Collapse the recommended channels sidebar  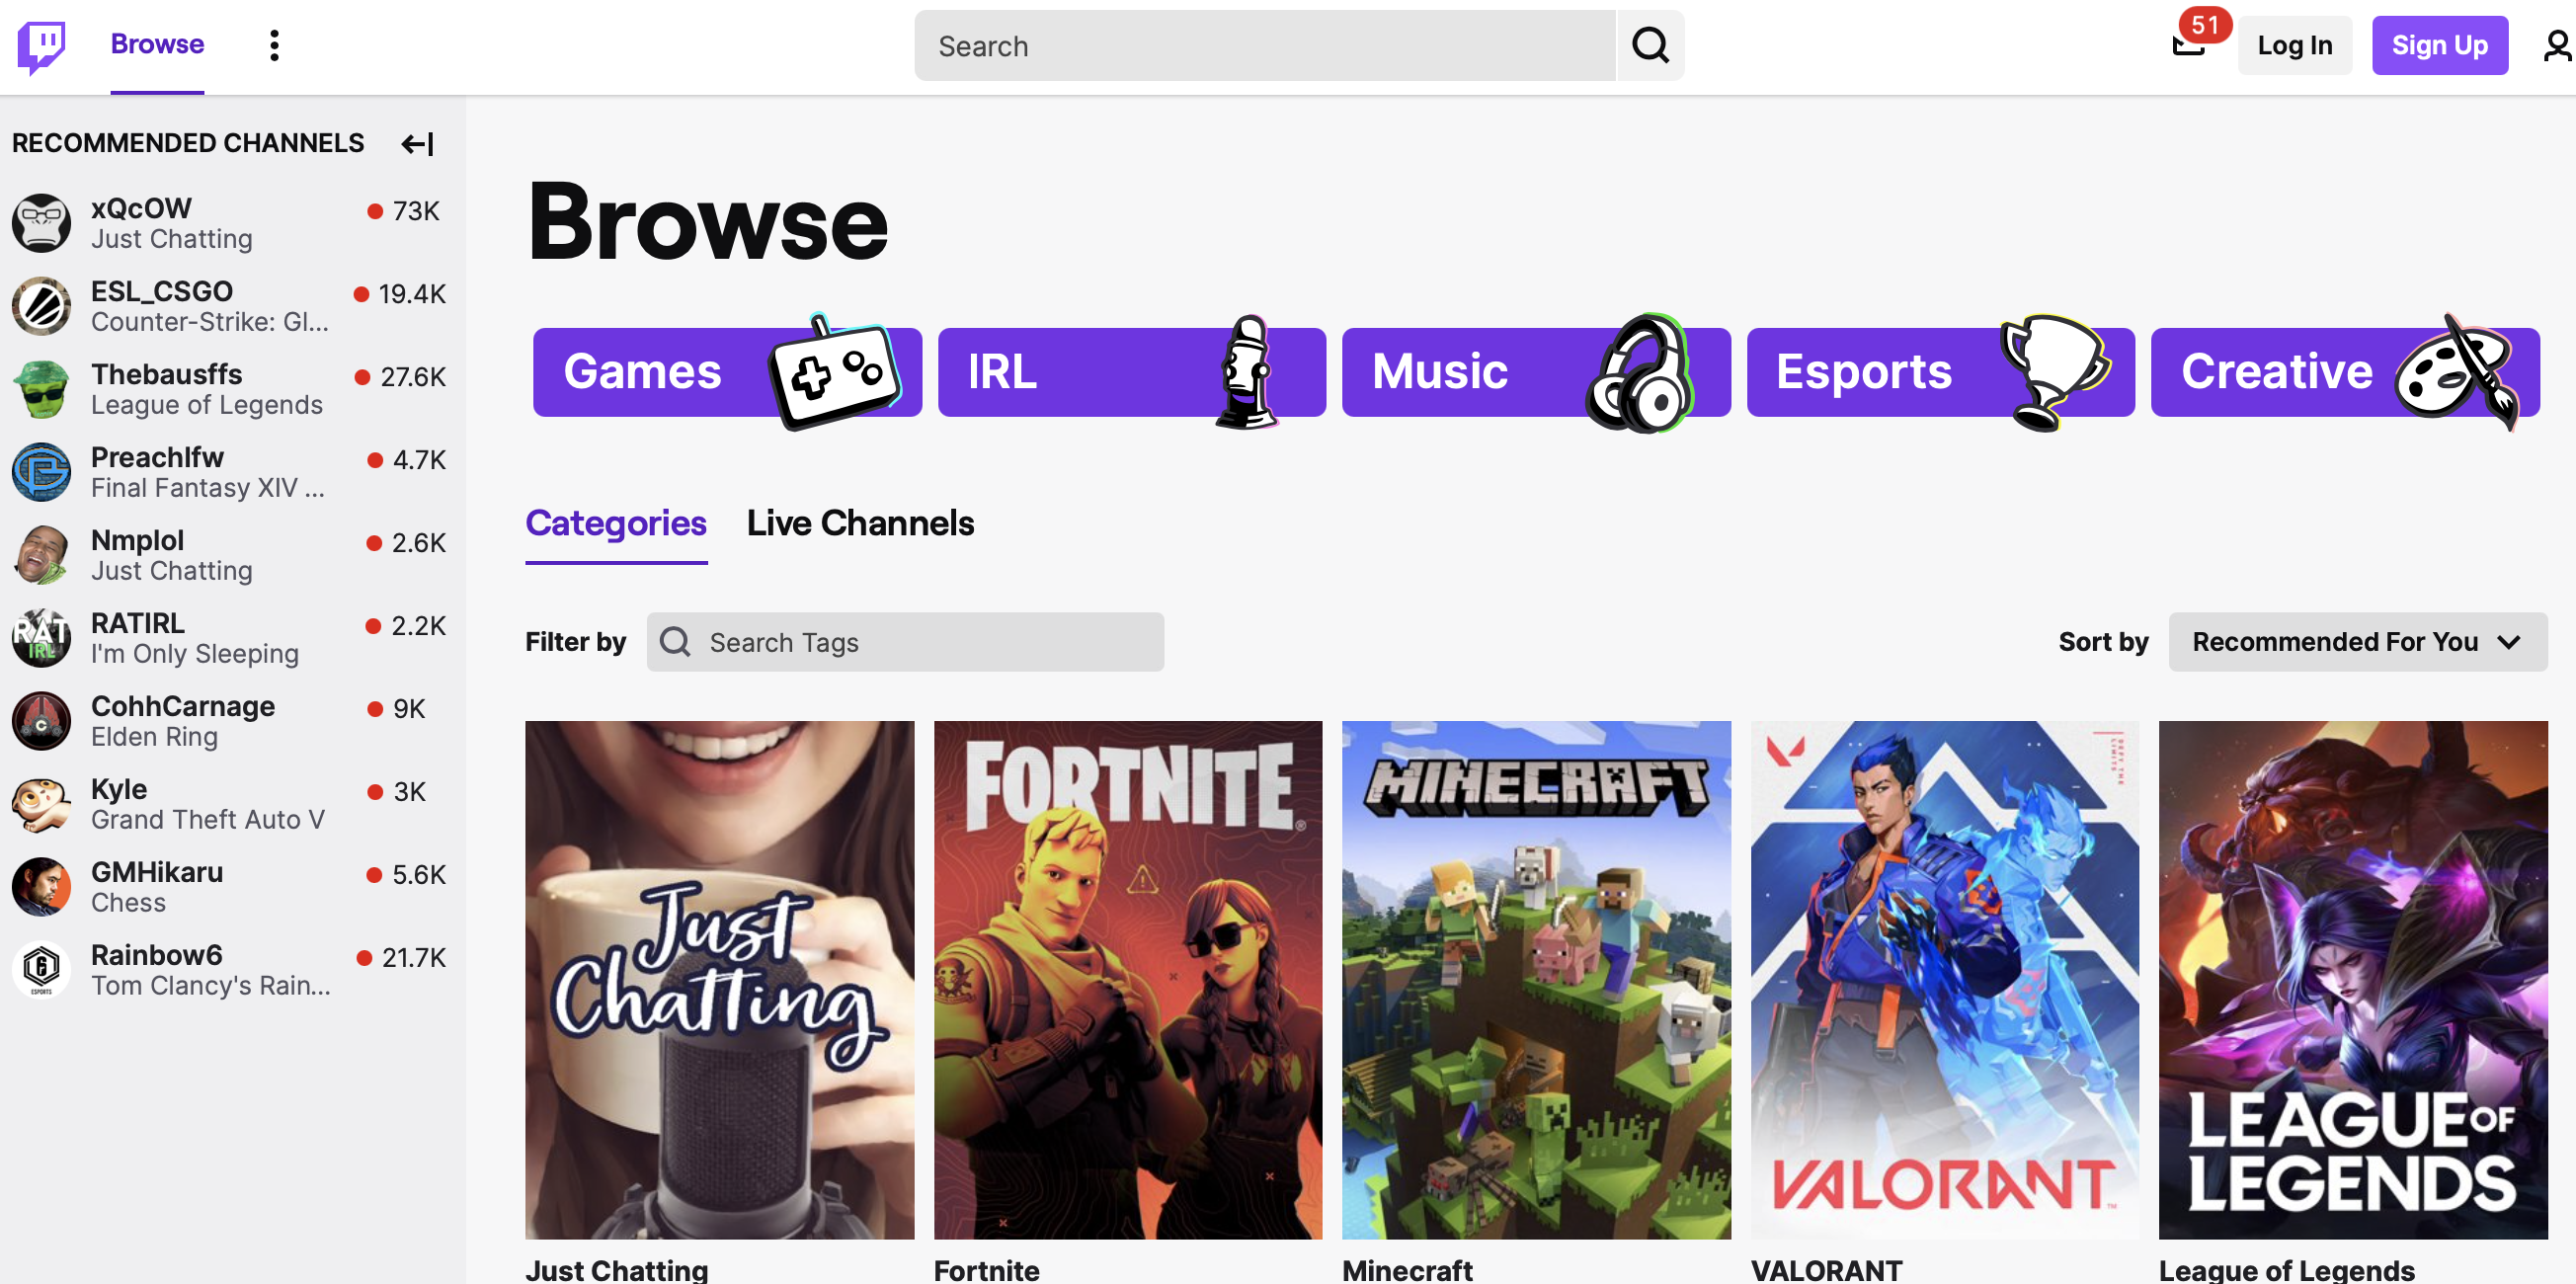[417, 144]
